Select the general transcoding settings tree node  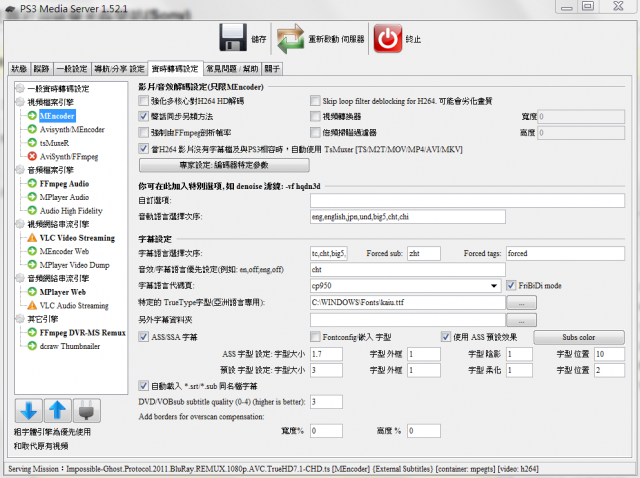tap(58, 89)
